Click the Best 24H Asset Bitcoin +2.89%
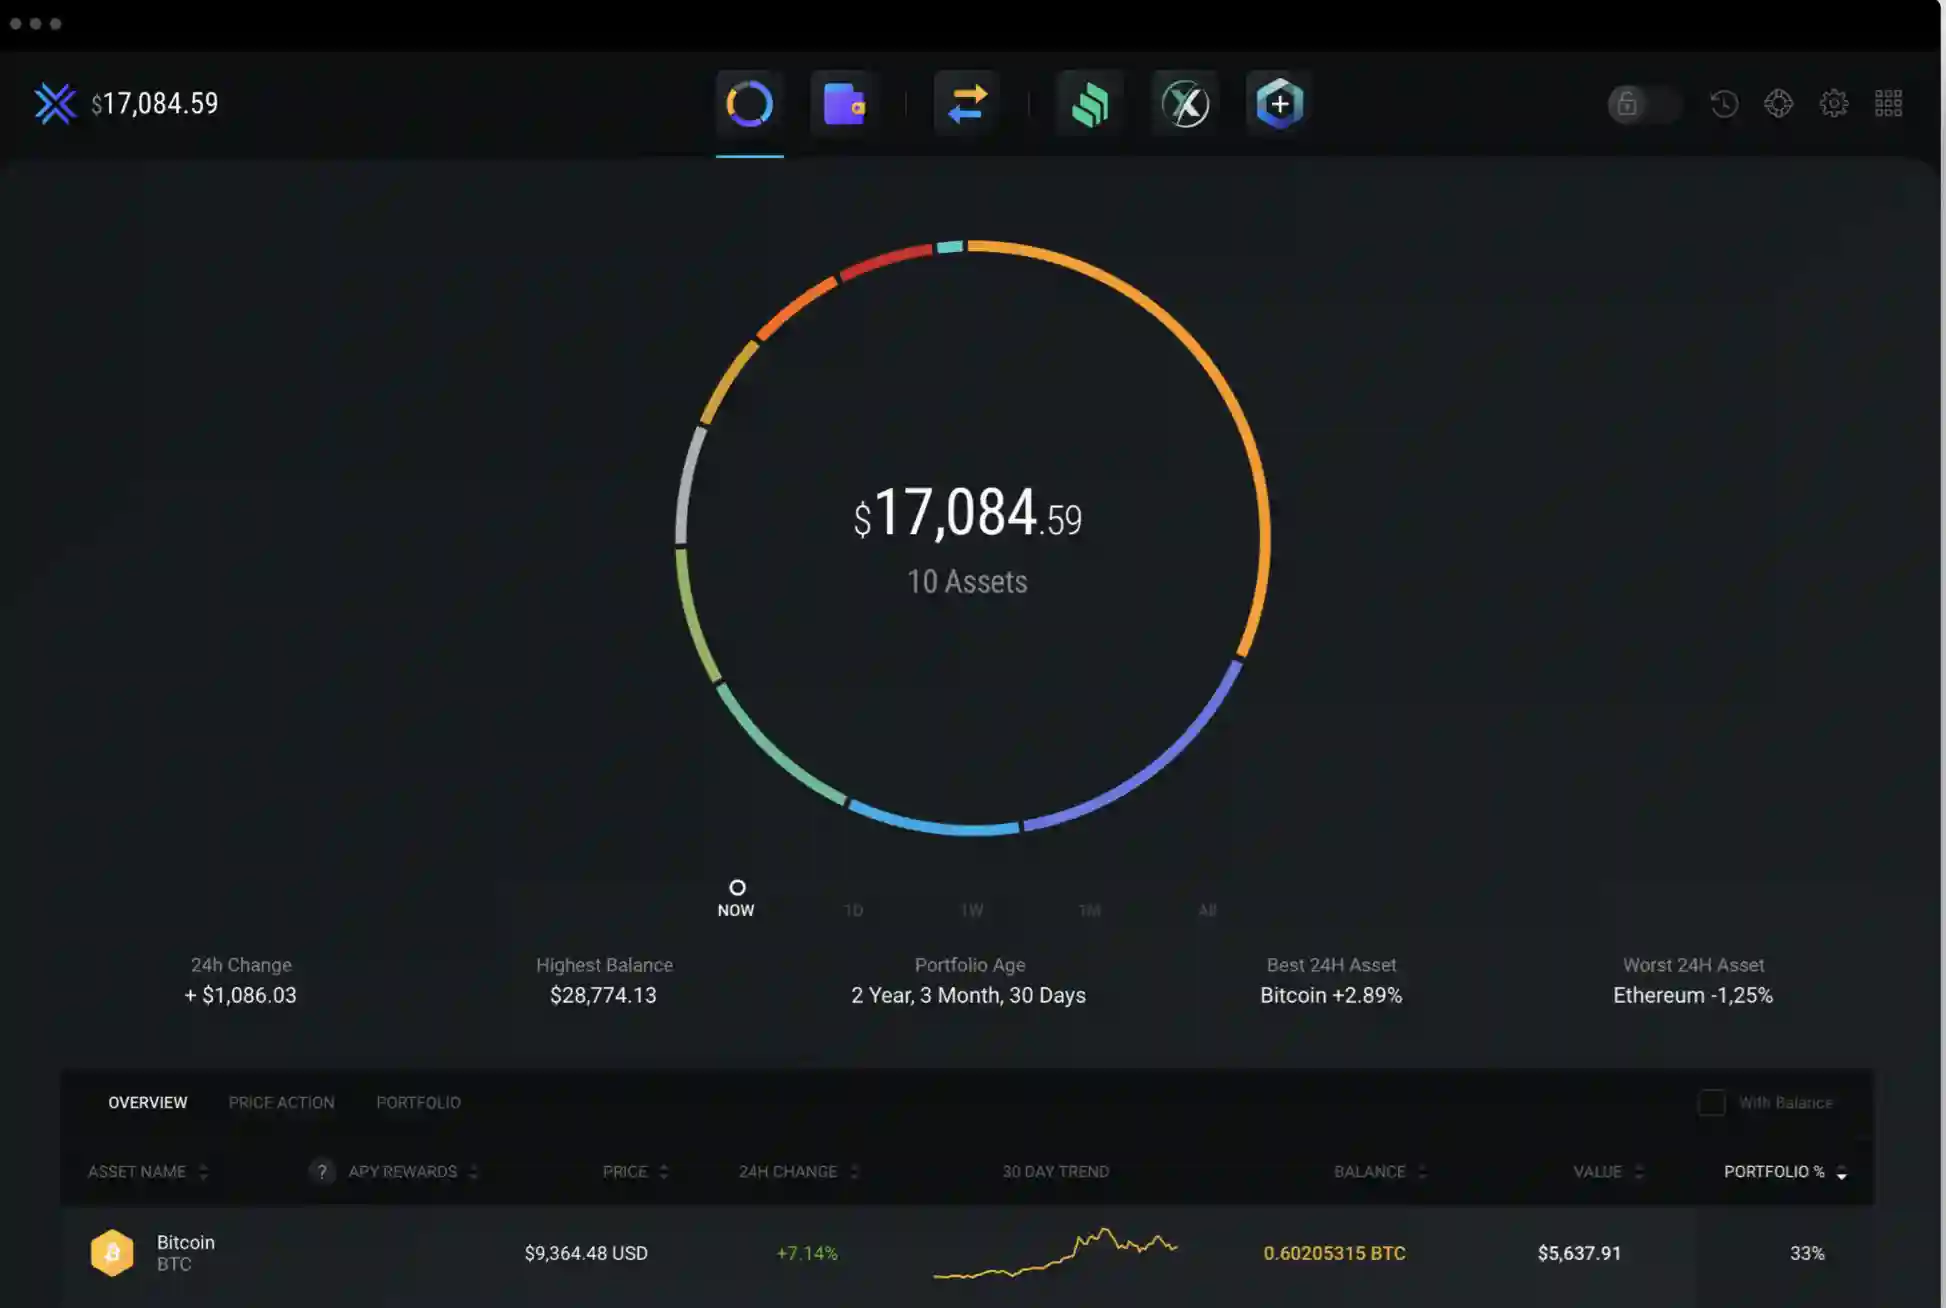 tap(1331, 995)
